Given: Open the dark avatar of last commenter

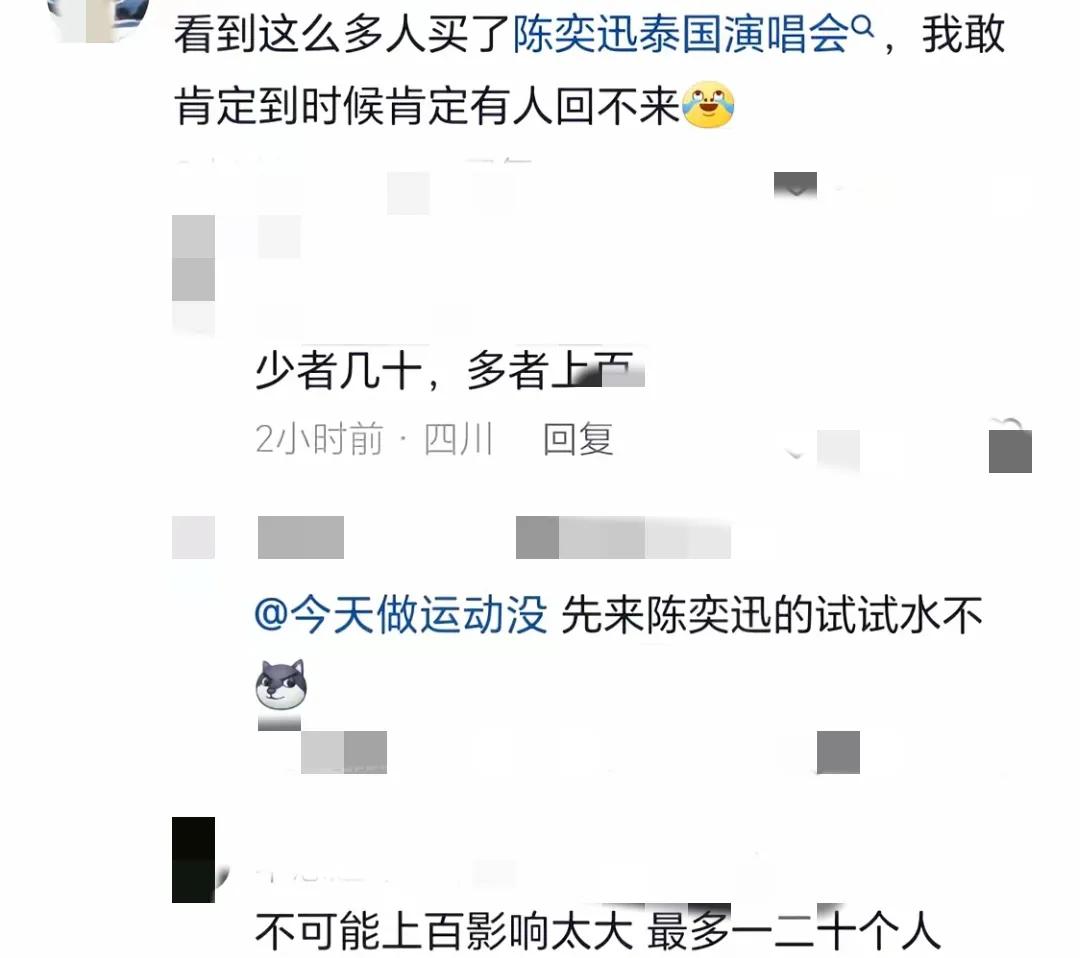Looking at the screenshot, I should click(194, 860).
